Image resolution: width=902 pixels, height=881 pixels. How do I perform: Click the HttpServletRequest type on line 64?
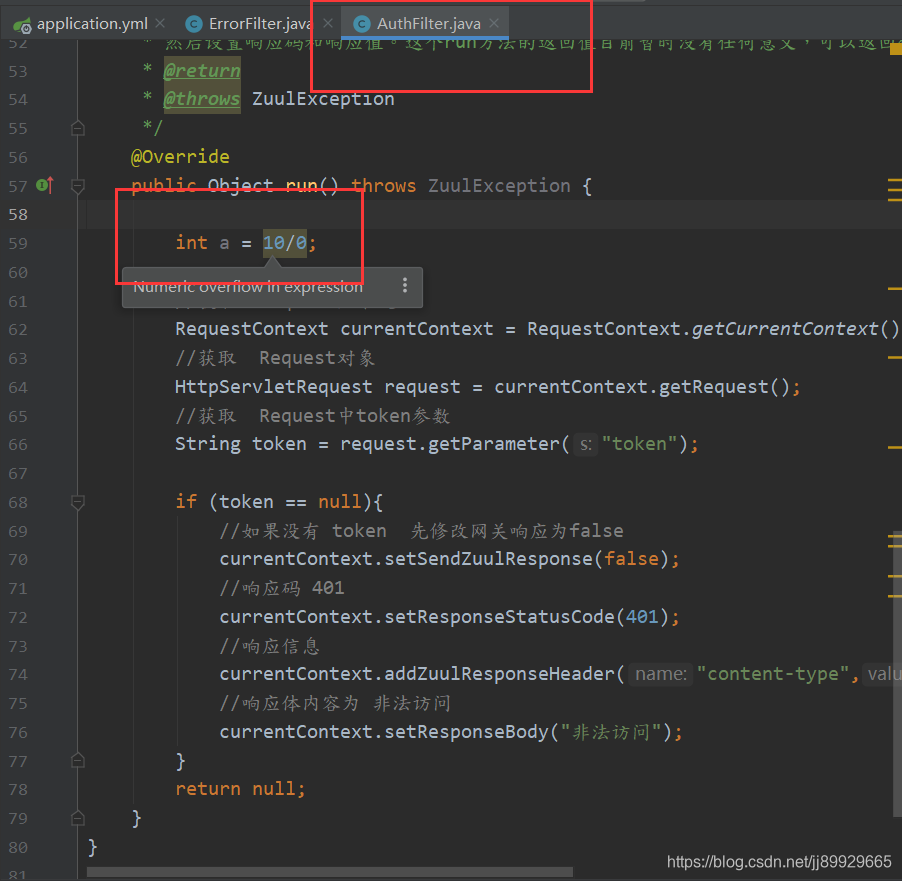click(x=273, y=387)
